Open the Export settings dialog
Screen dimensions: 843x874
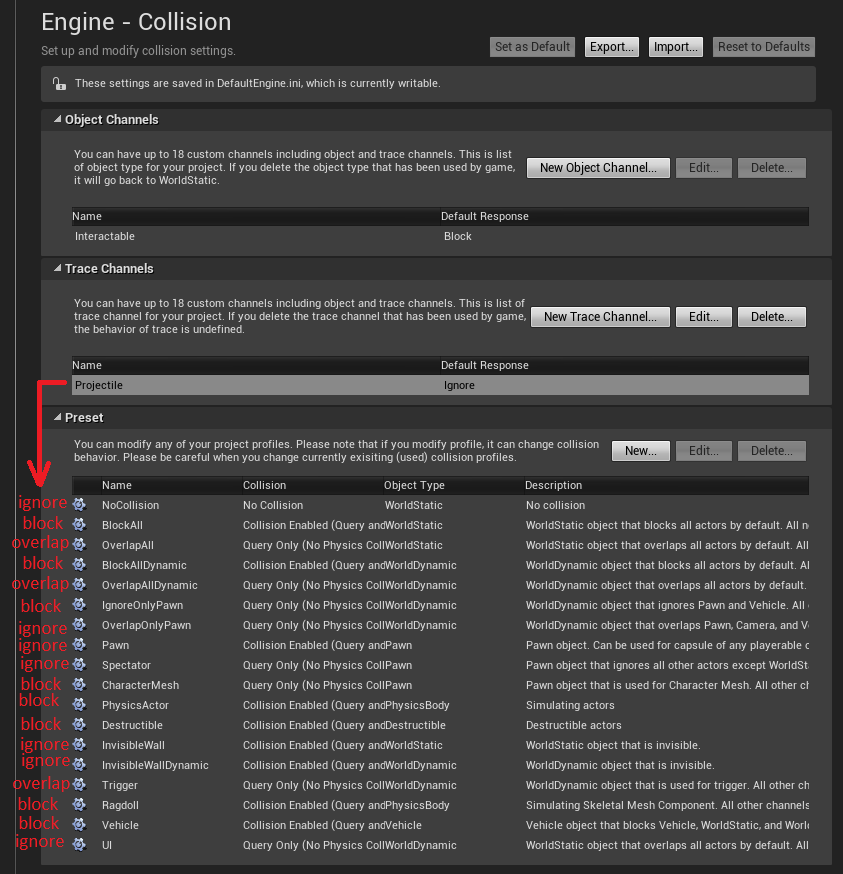pyautogui.click(x=611, y=47)
